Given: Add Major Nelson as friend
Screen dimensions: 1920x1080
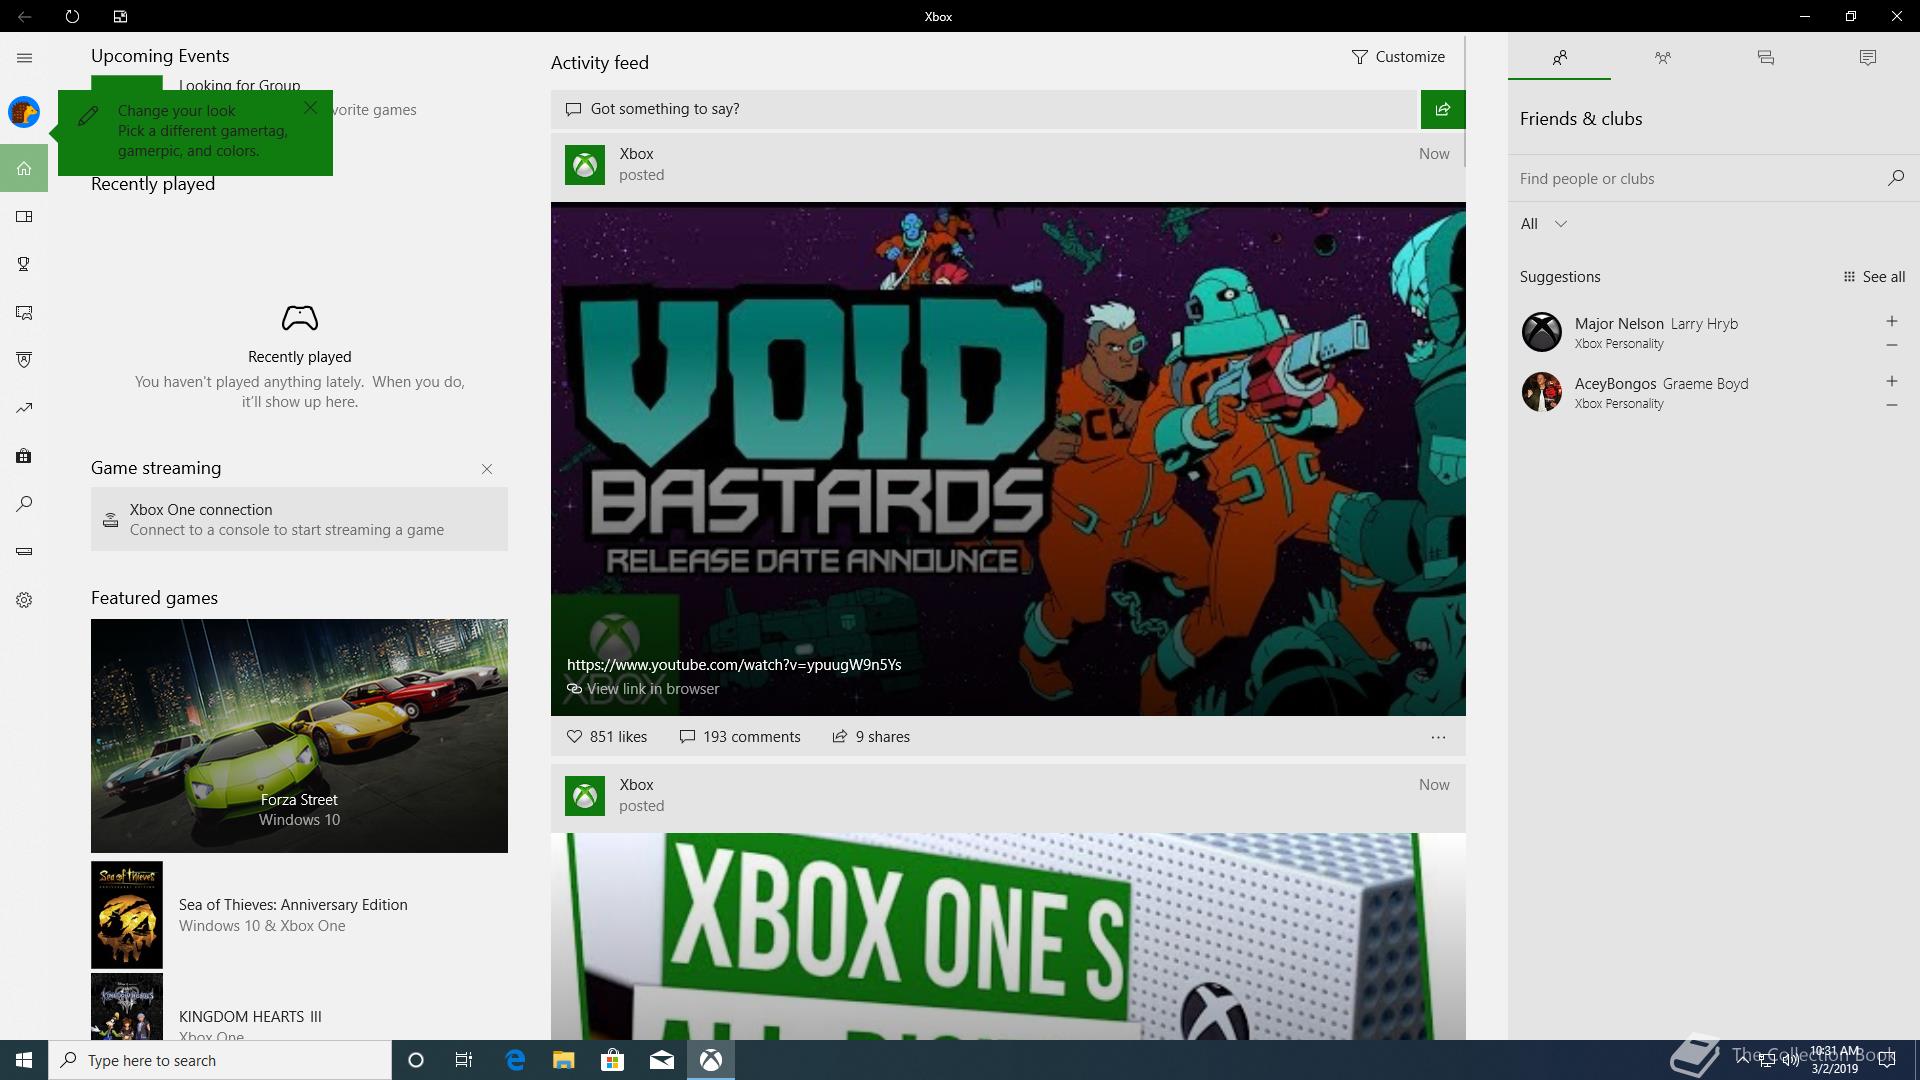Looking at the screenshot, I should pyautogui.click(x=1892, y=321).
